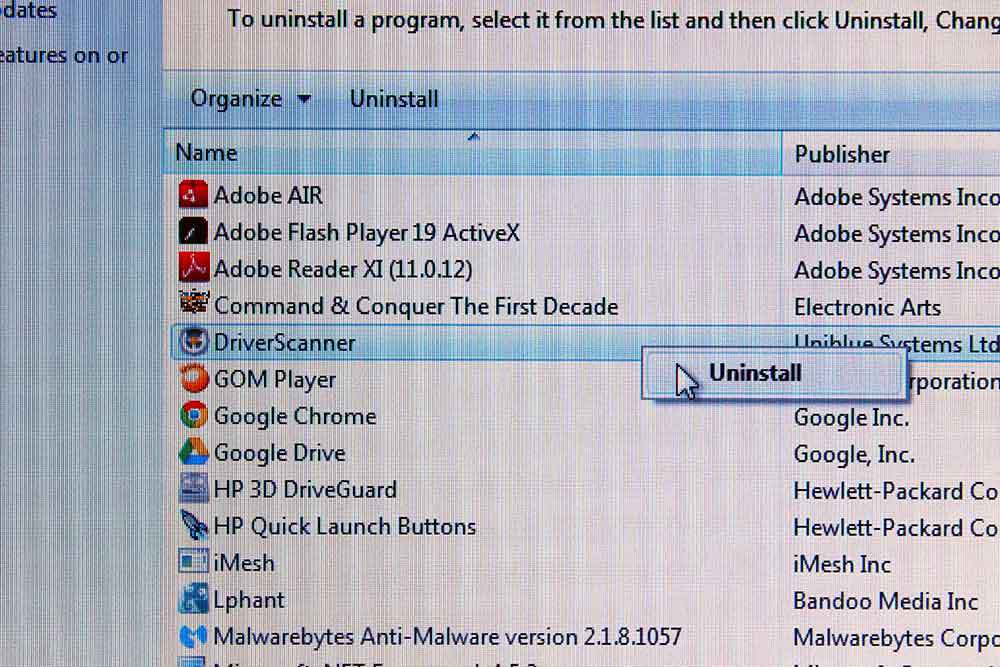Open the Organize dropdown menu

click(251, 99)
